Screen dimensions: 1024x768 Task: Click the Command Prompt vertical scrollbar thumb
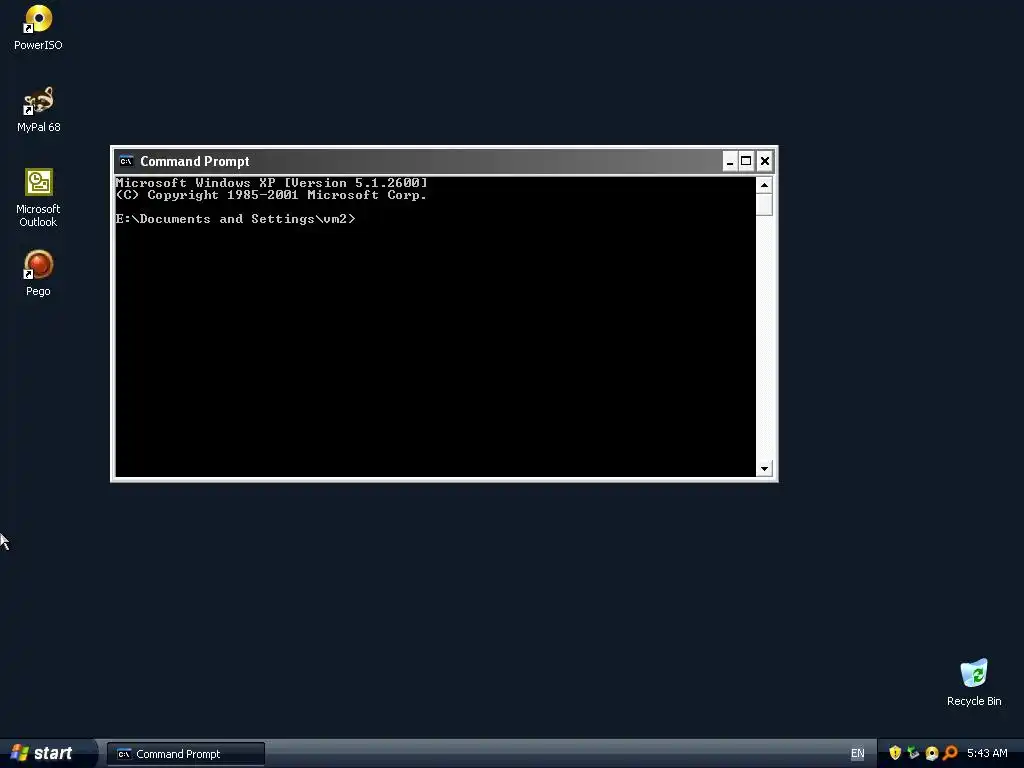(764, 204)
